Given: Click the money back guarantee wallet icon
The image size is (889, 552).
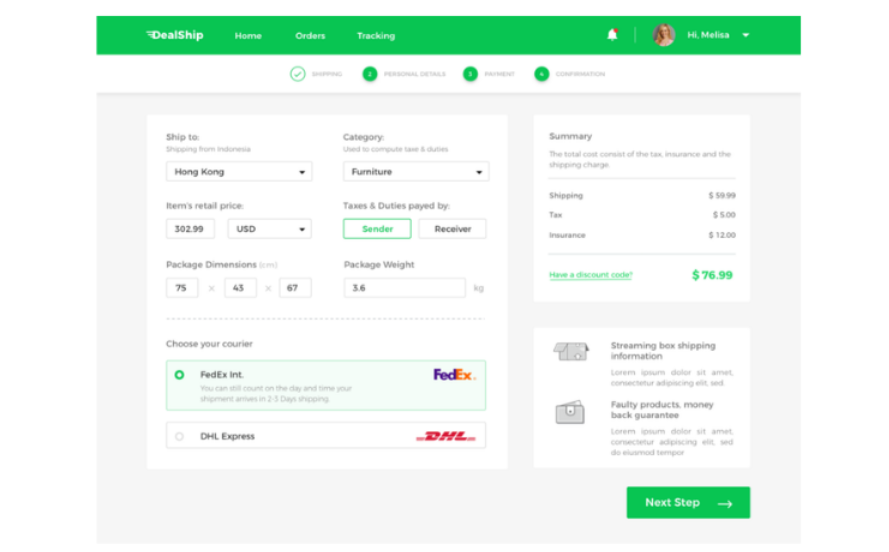Looking at the screenshot, I should (570, 412).
